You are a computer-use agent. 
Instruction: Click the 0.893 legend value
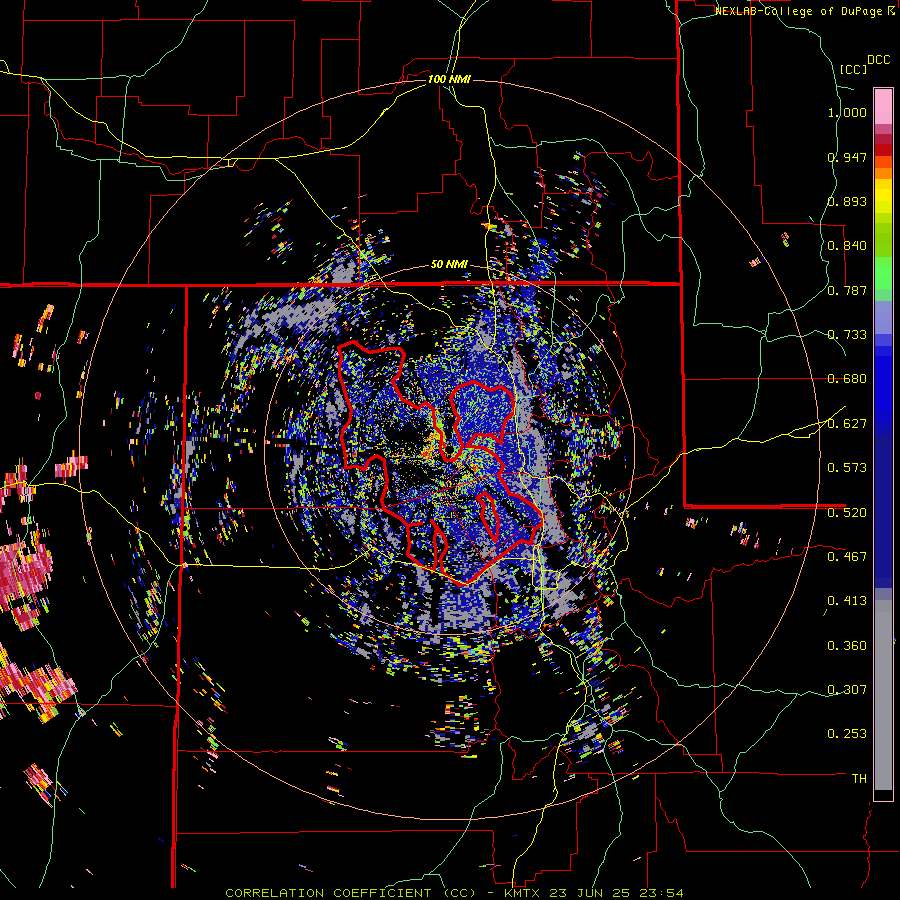(847, 201)
